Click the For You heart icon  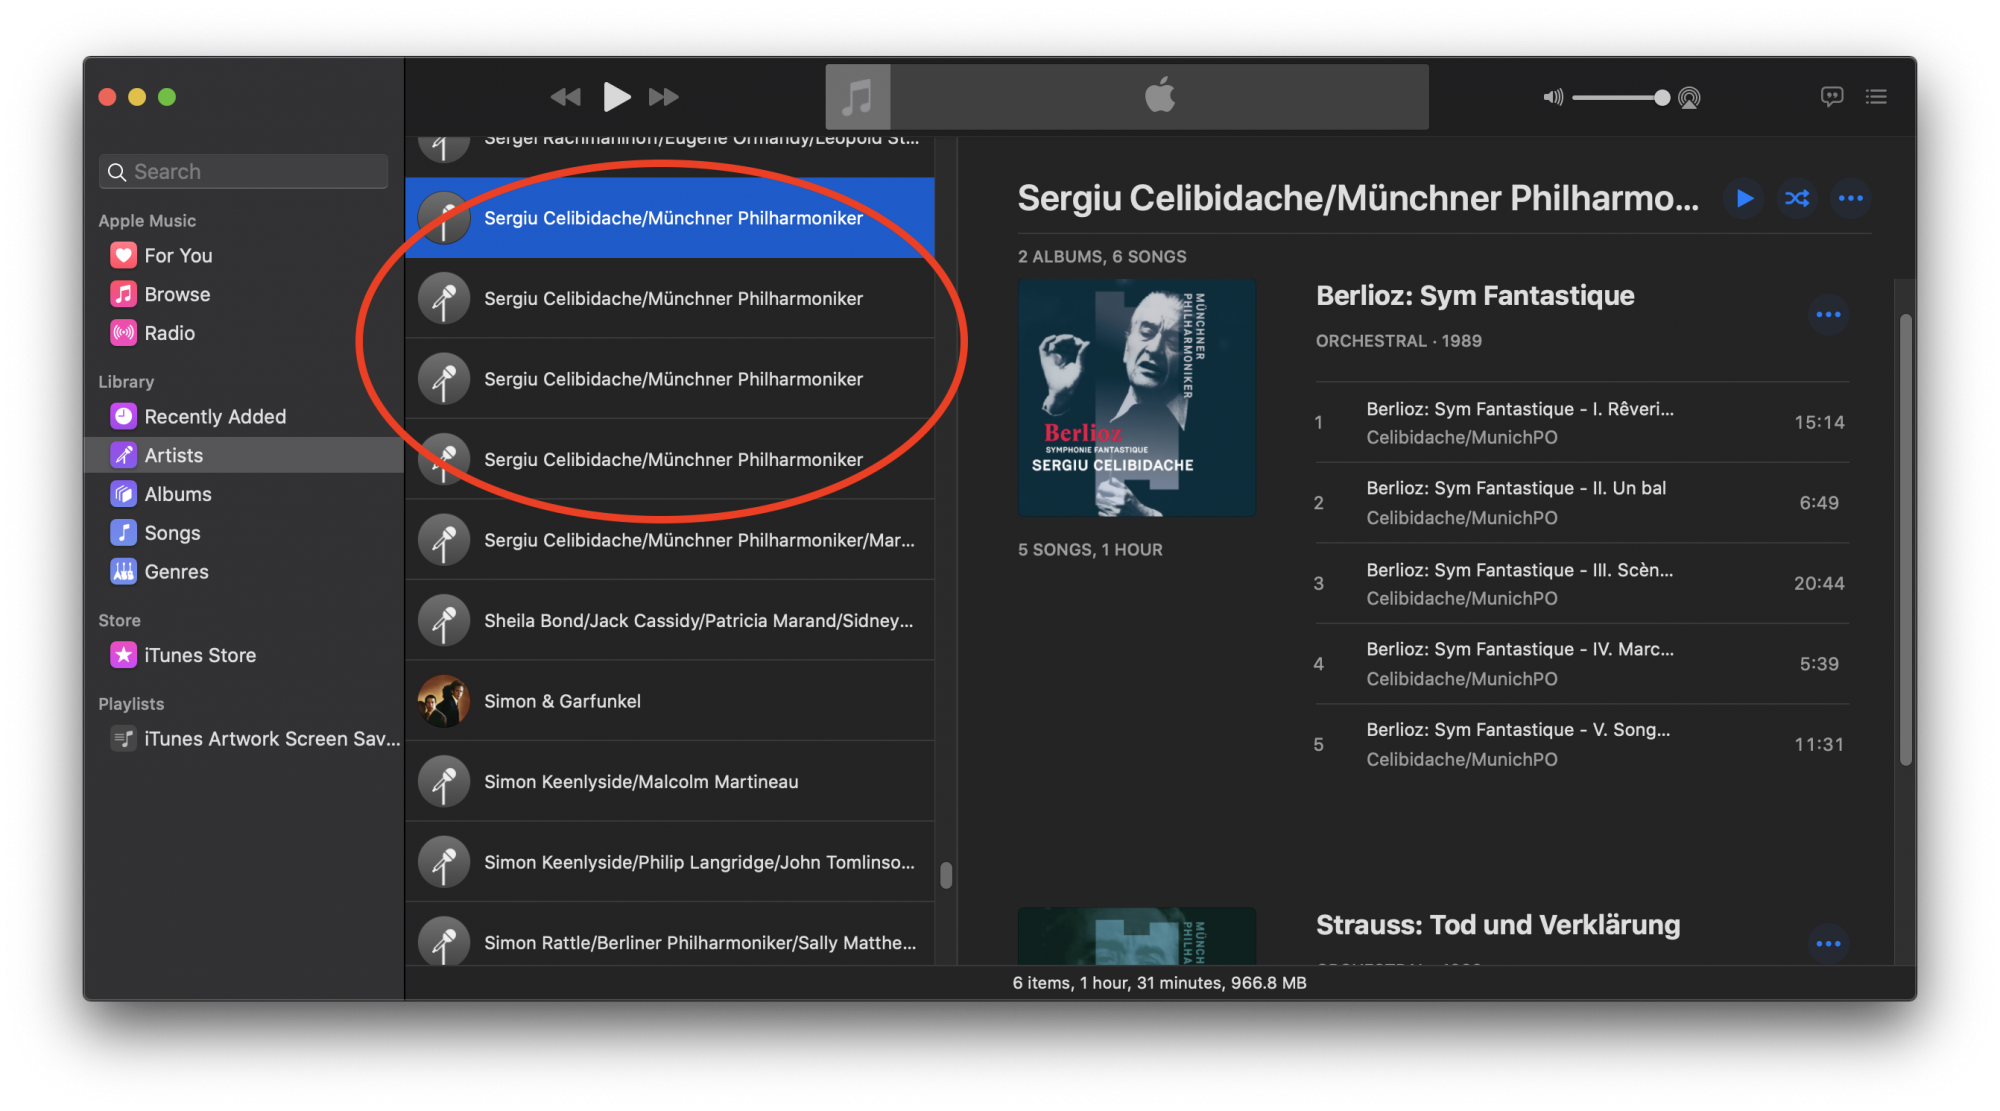[x=123, y=255]
